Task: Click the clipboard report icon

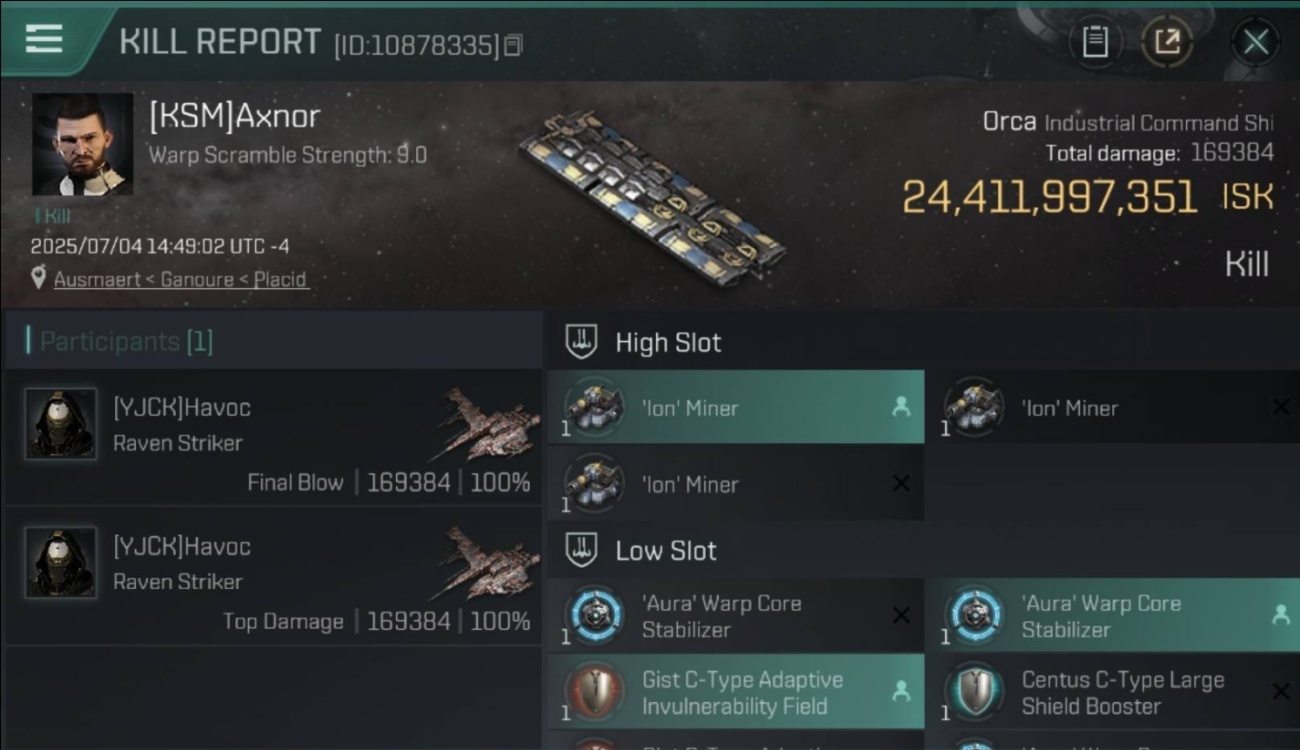Action: [1095, 42]
